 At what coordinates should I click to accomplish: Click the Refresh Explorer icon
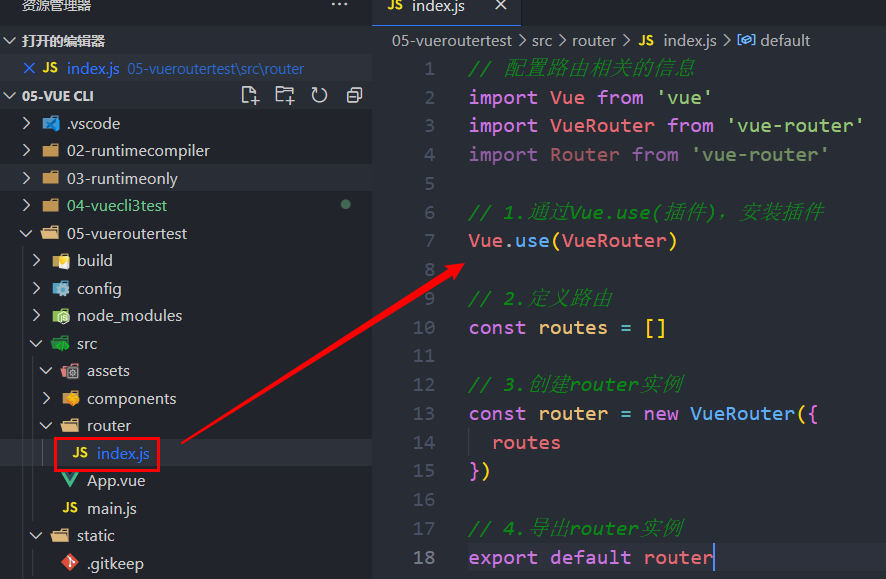pos(320,95)
